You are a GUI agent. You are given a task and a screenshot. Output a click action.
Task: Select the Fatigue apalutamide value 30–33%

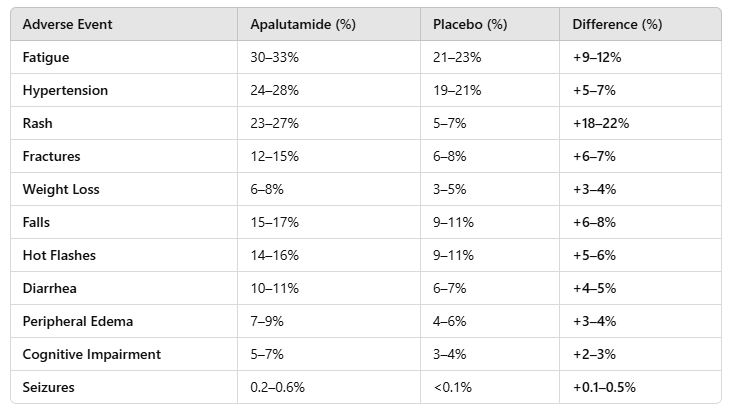[275, 57]
